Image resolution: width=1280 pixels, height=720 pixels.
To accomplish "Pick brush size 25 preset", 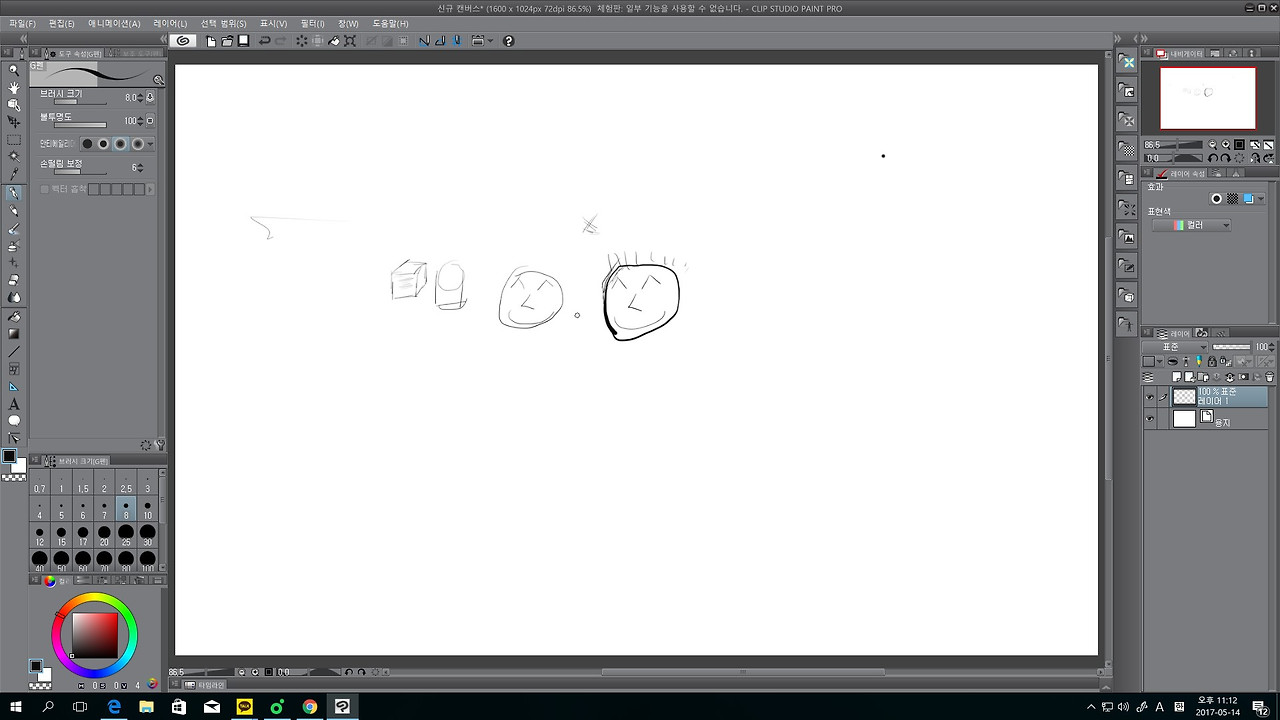I will (126, 535).
